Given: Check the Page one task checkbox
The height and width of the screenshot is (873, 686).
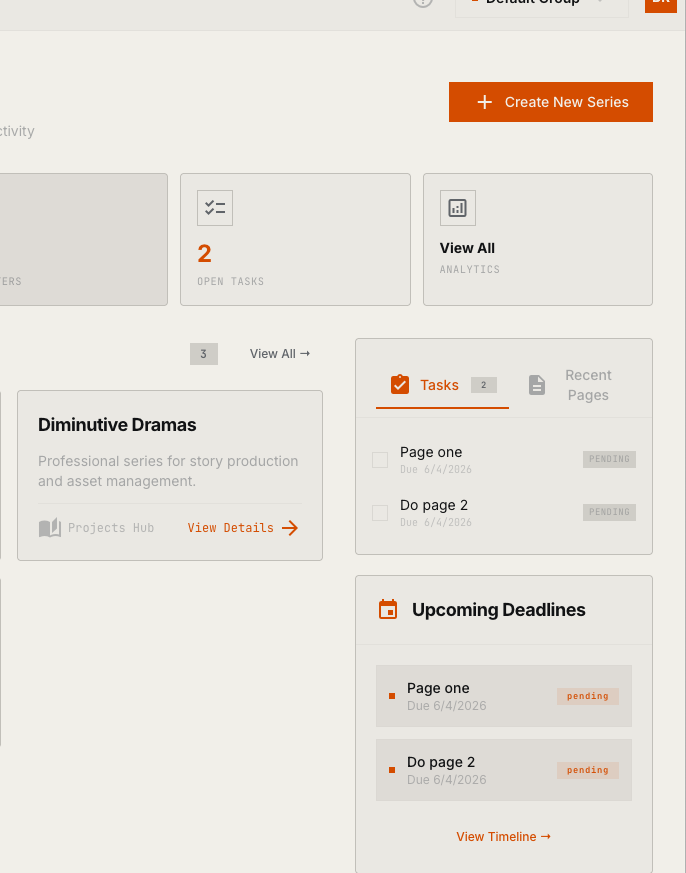Looking at the screenshot, I should click(380, 460).
